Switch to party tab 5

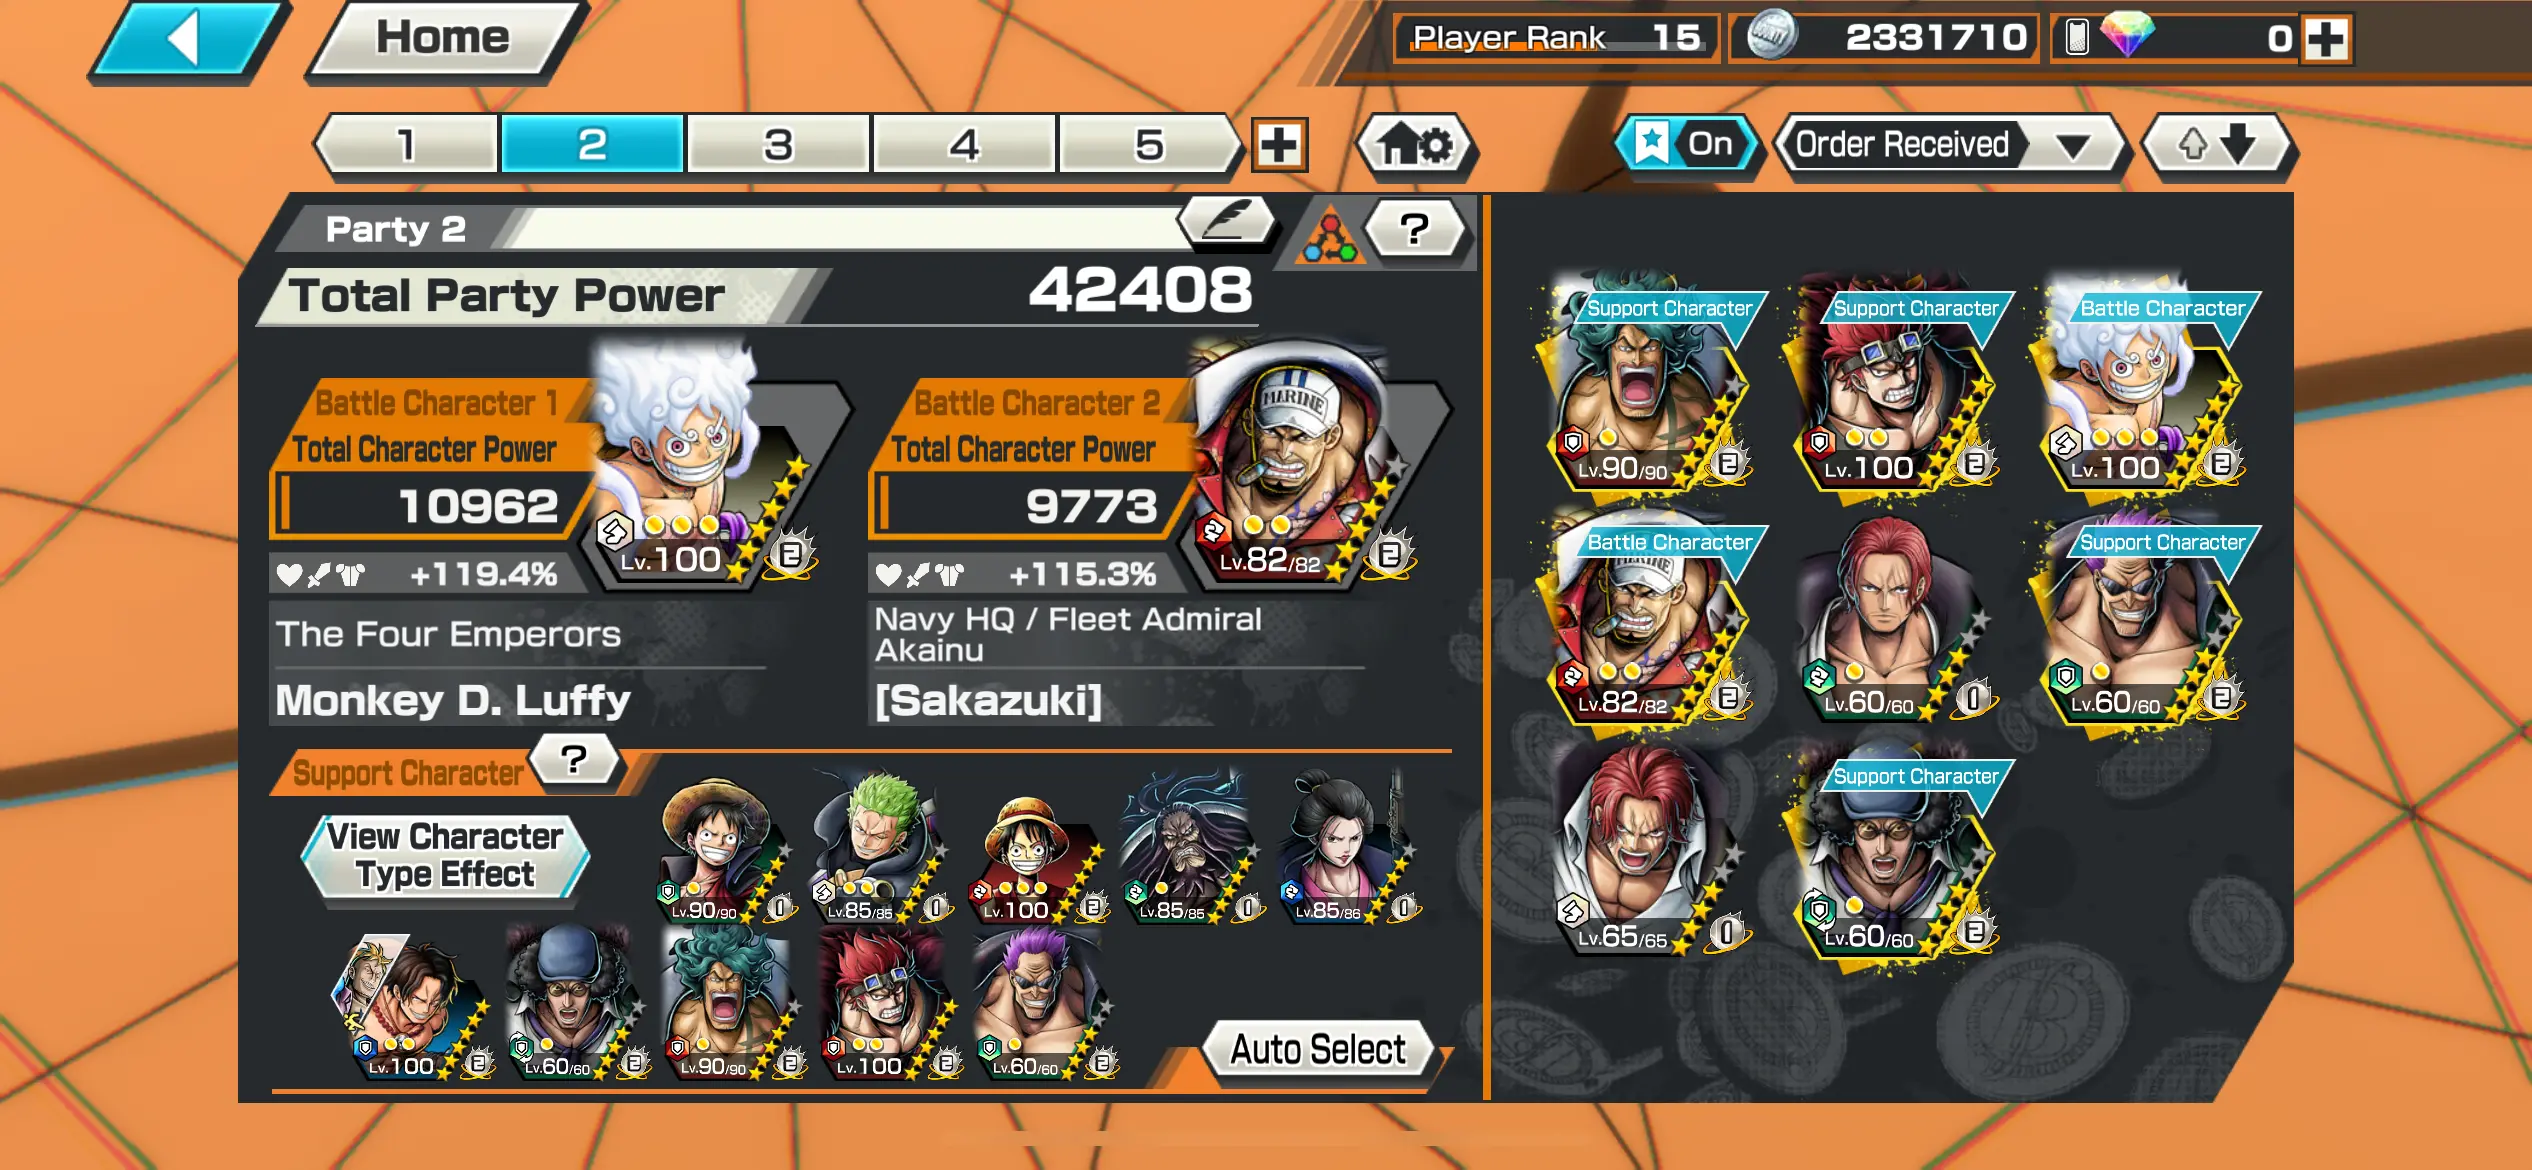click(x=1150, y=146)
